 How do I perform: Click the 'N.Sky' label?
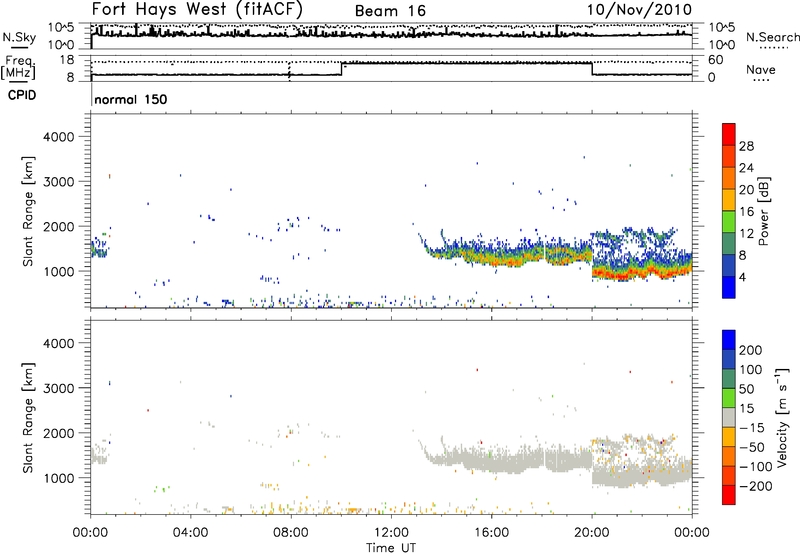click(x=19, y=37)
